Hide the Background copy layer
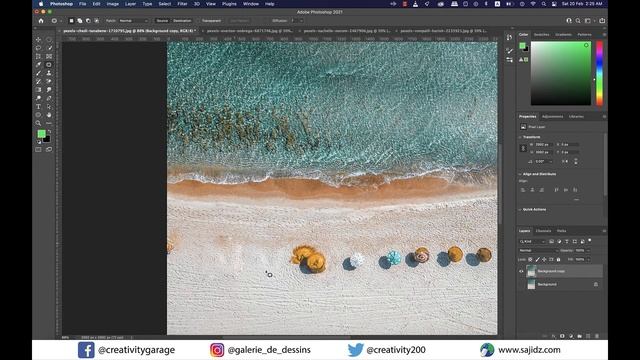Screen dimensions: 640x360 (521, 271)
